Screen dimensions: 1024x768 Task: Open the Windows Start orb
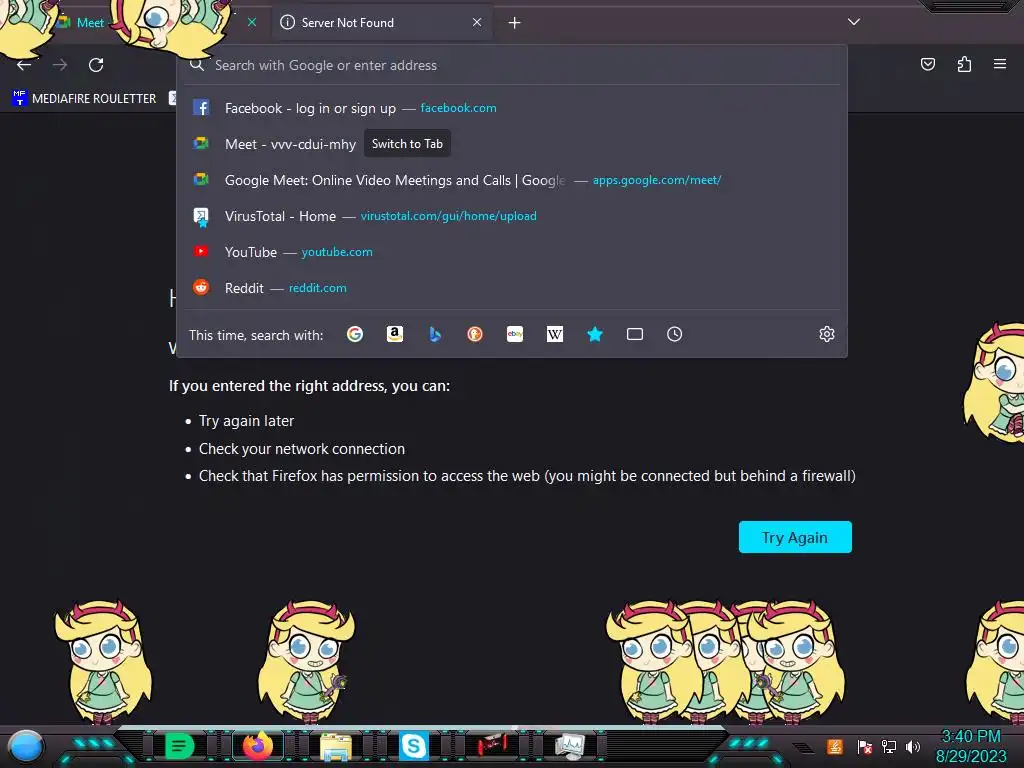tap(26, 746)
